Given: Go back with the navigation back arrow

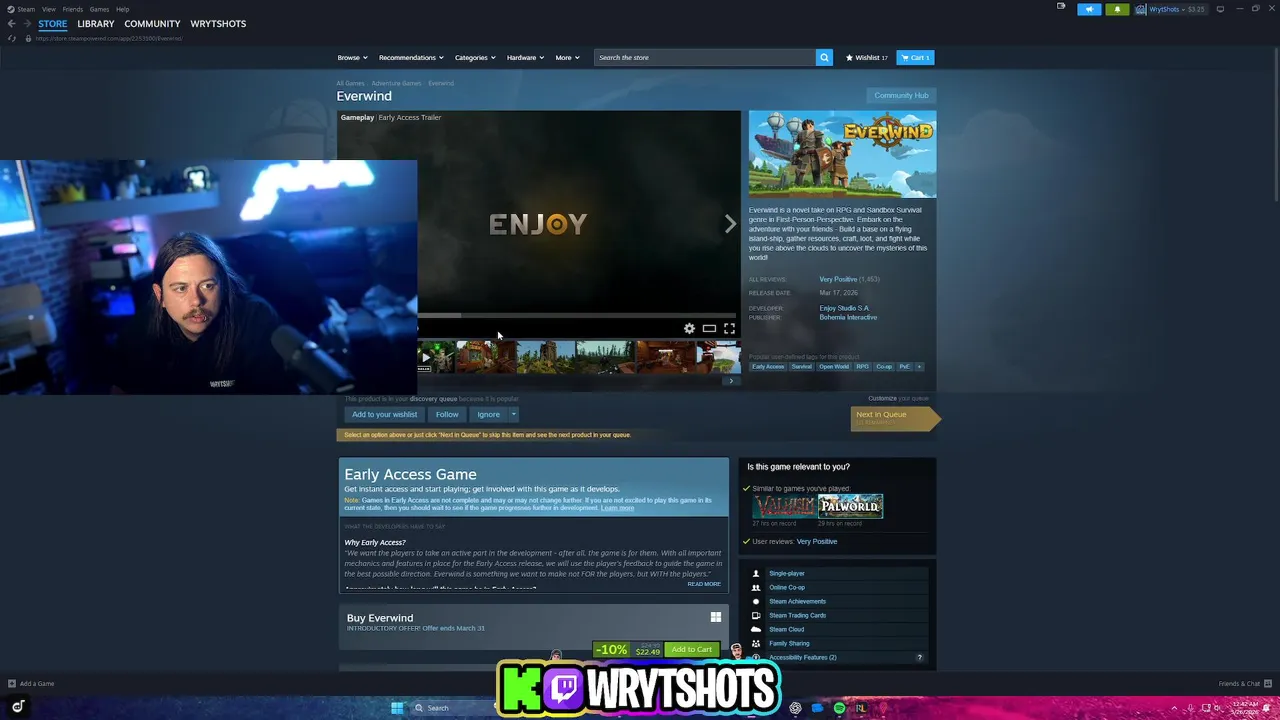Looking at the screenshot, I should (x=12, y=23).
